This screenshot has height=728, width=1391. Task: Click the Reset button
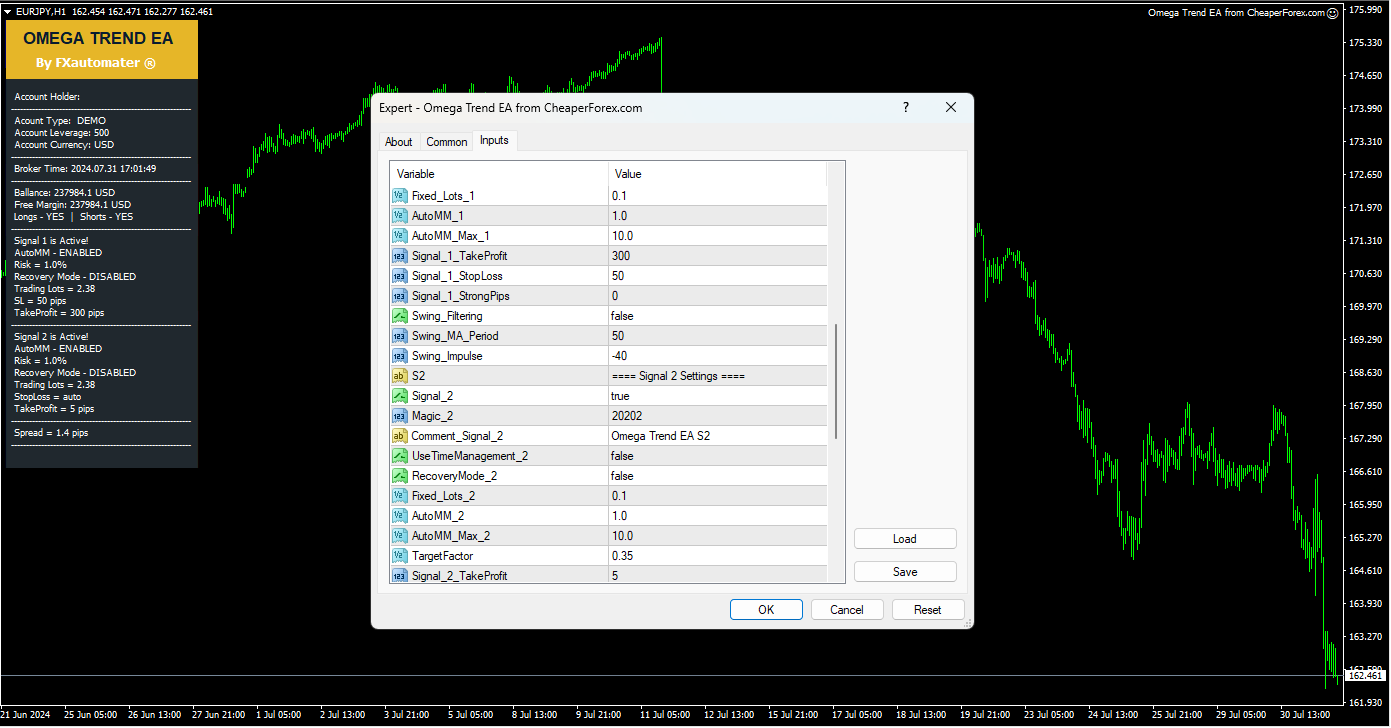(x=928, y=610)
